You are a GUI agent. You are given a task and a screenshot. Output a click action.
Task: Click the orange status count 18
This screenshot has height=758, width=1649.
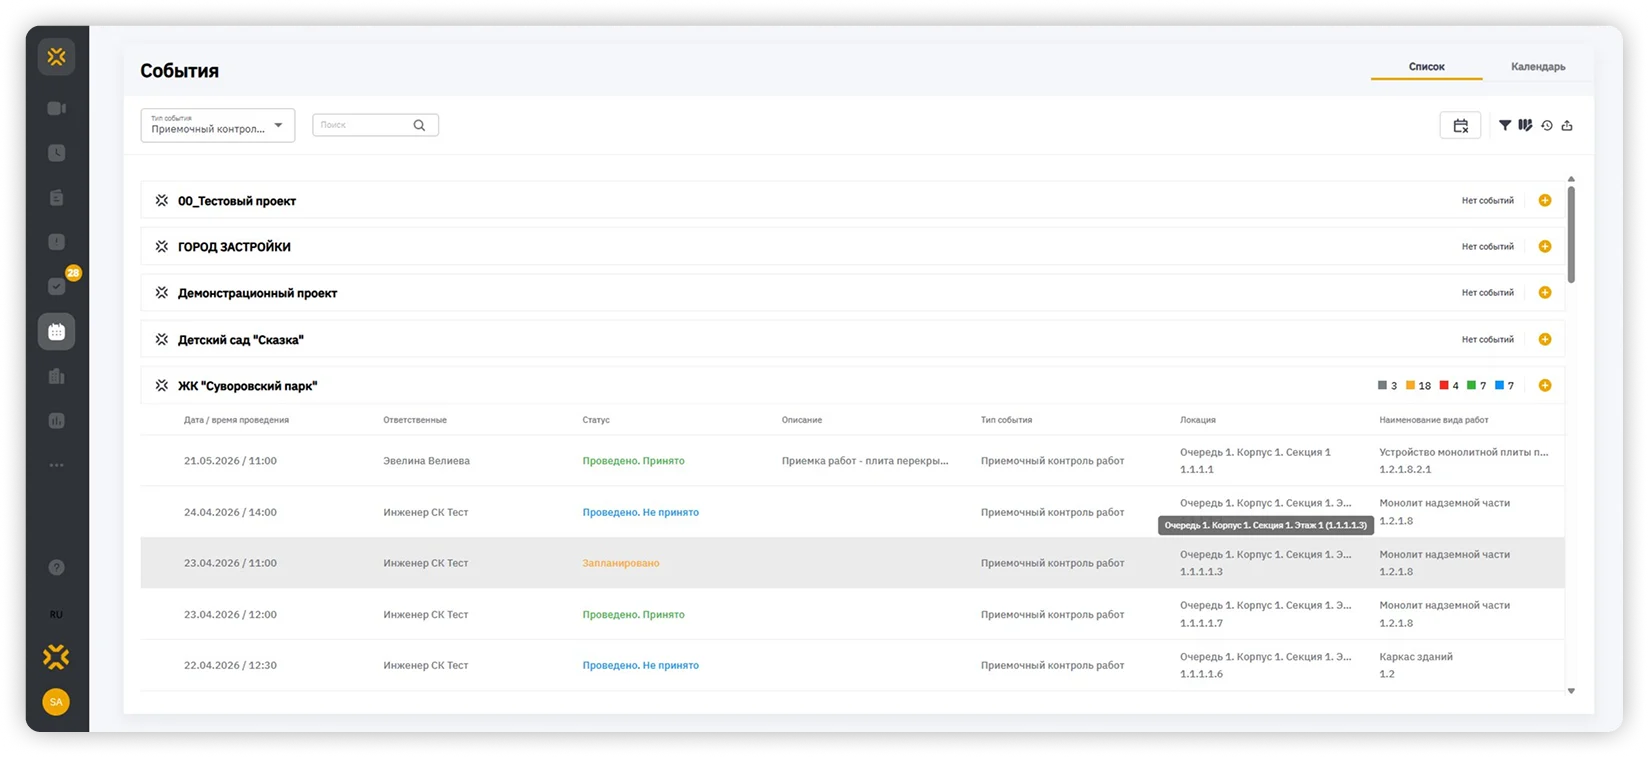(x=1418, y=386)
